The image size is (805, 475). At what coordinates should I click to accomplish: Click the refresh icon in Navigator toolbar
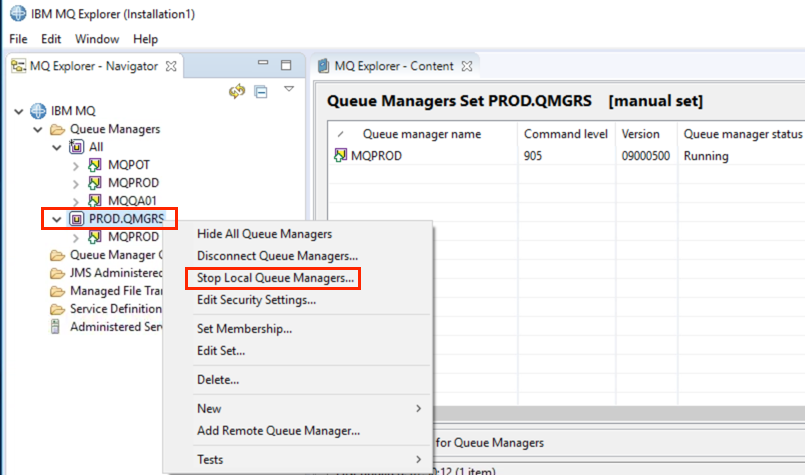tap(237, 91)
